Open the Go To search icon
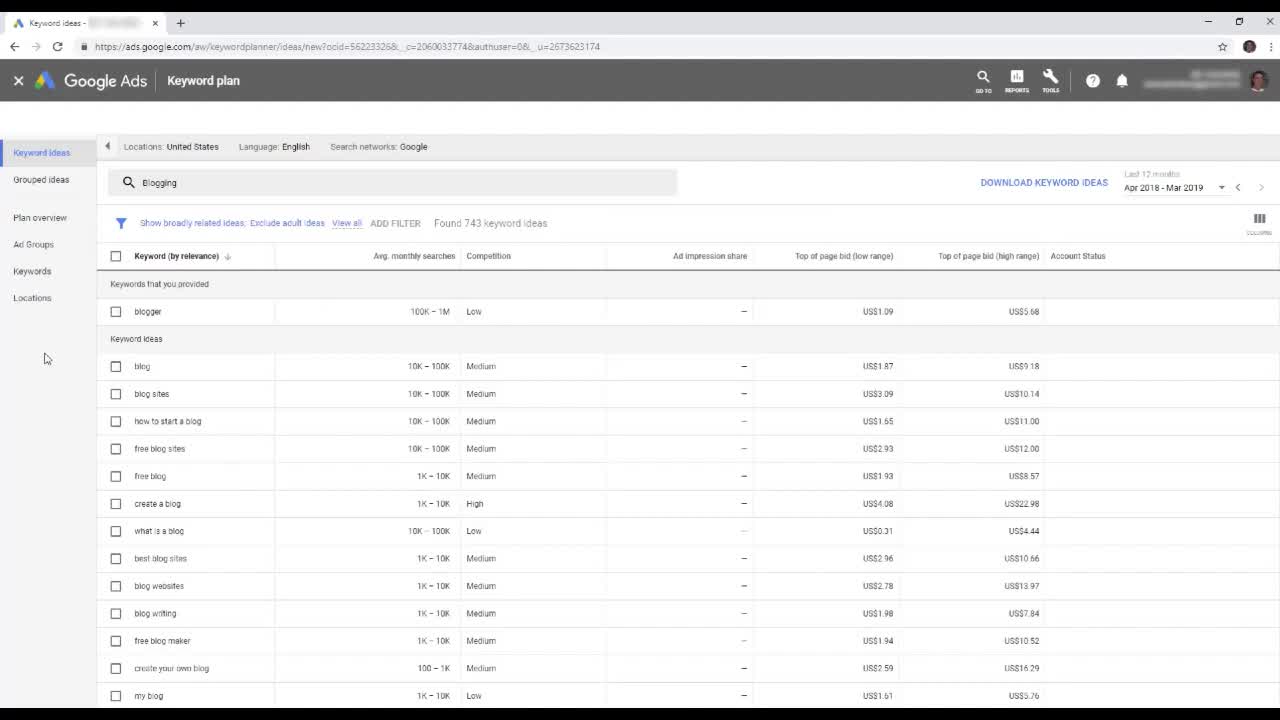The height and width of the screenshot is (720, 1280). [x=983, y=81]
